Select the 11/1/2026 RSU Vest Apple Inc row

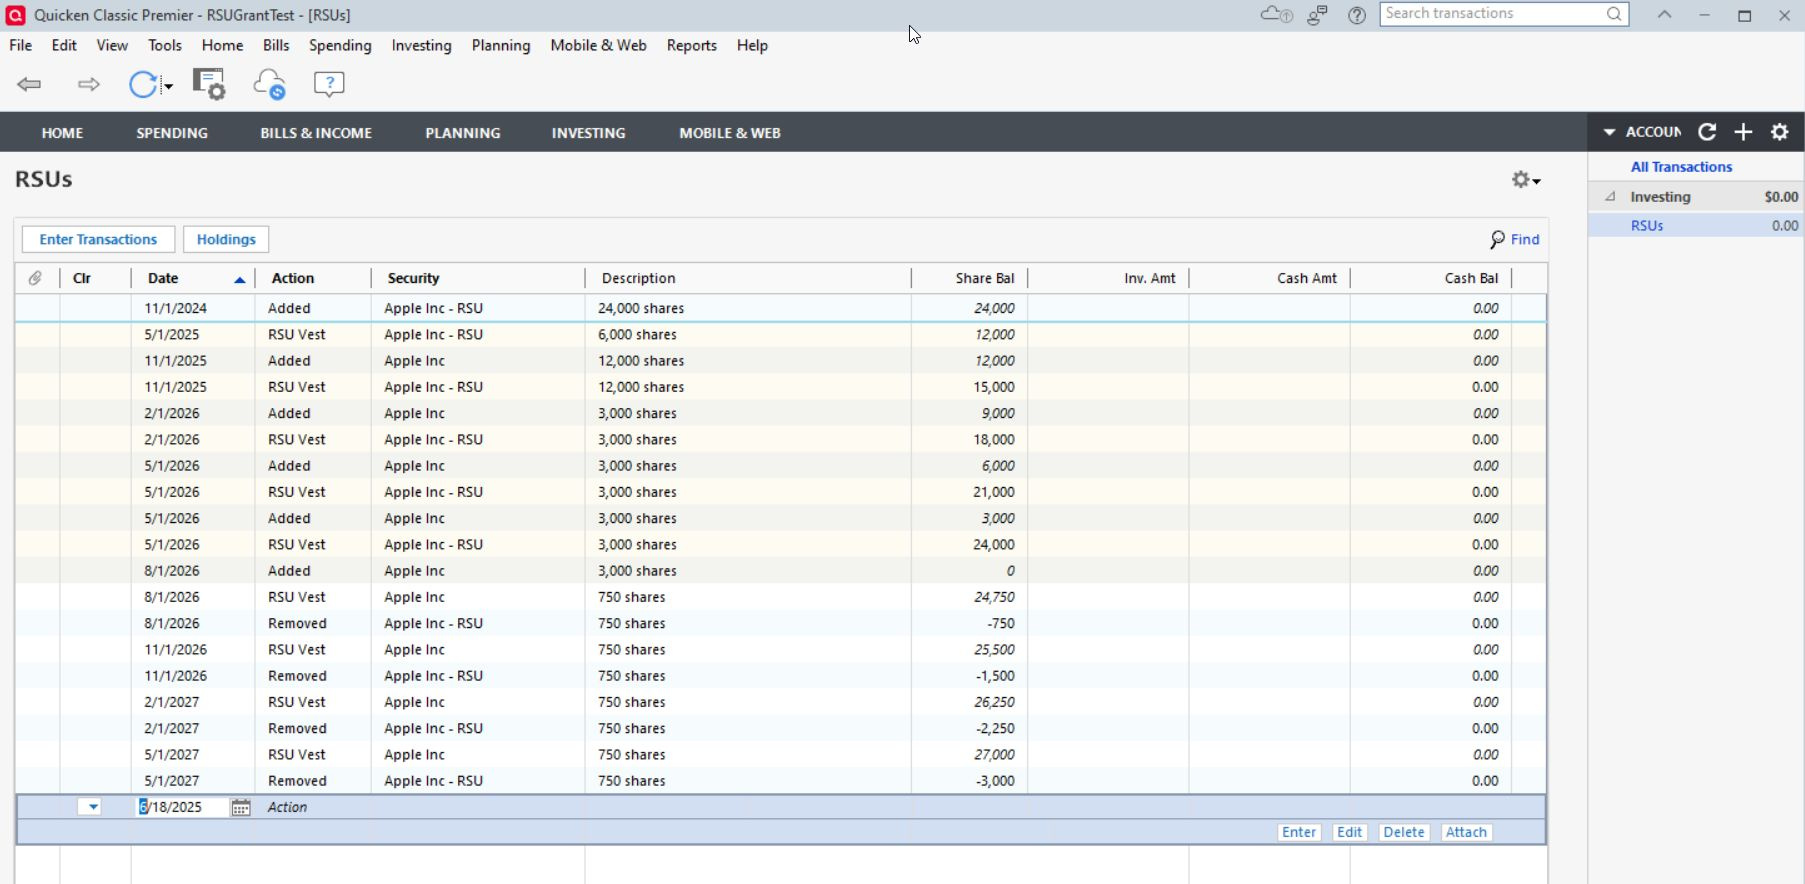pyautogui.click(x=780, y=650)
